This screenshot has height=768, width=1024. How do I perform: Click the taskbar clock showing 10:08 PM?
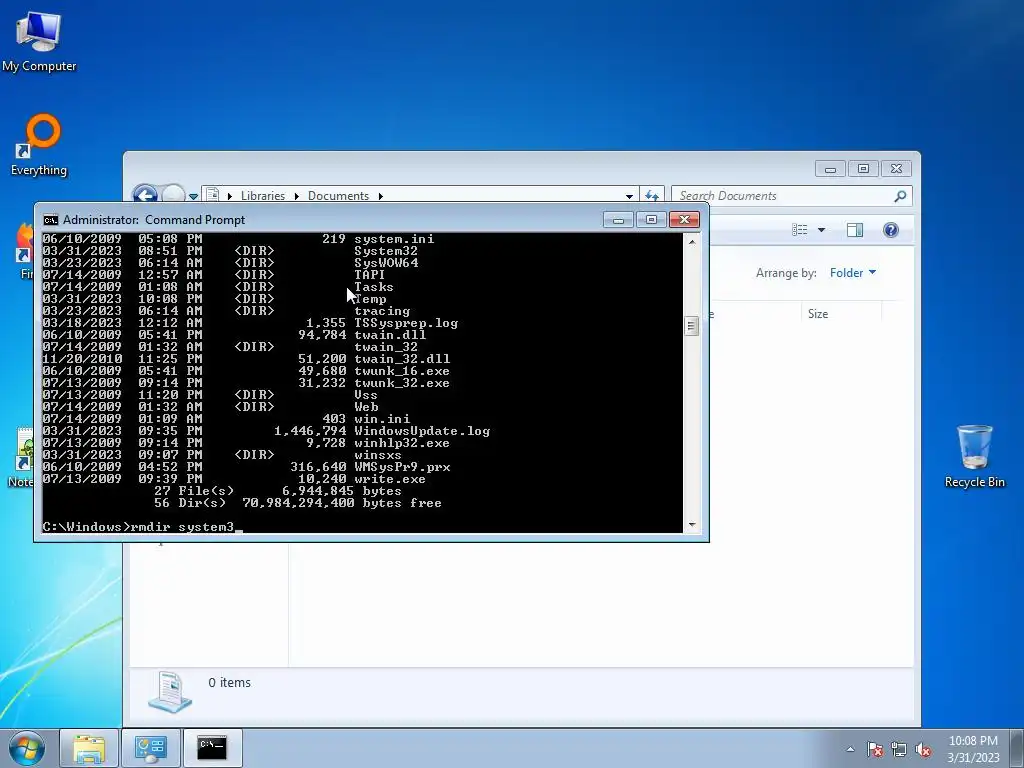973,749
